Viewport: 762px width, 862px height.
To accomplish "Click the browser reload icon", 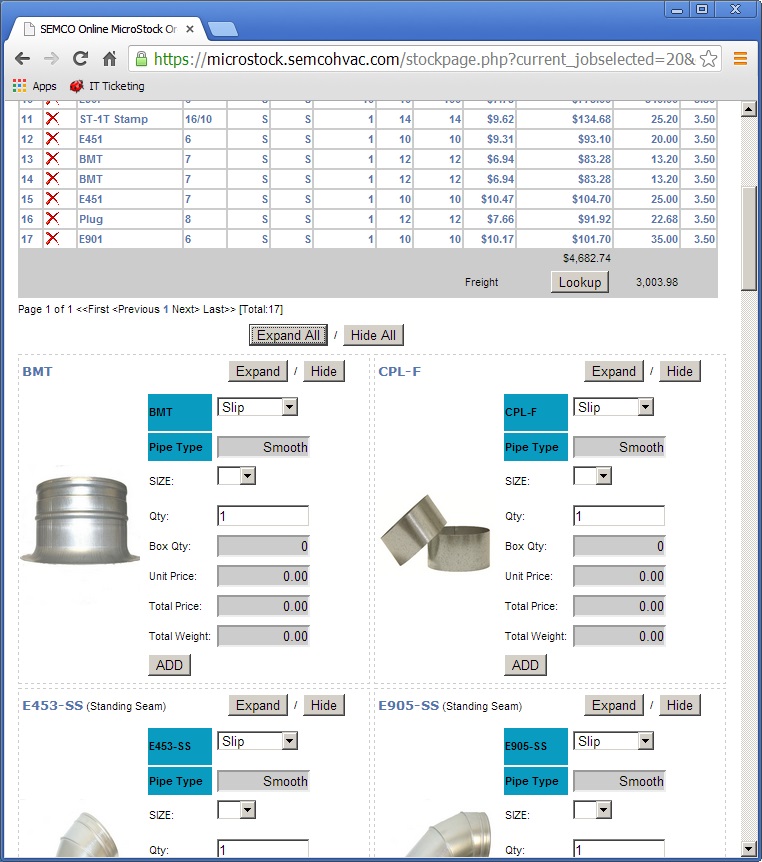I will click(80, 59).
